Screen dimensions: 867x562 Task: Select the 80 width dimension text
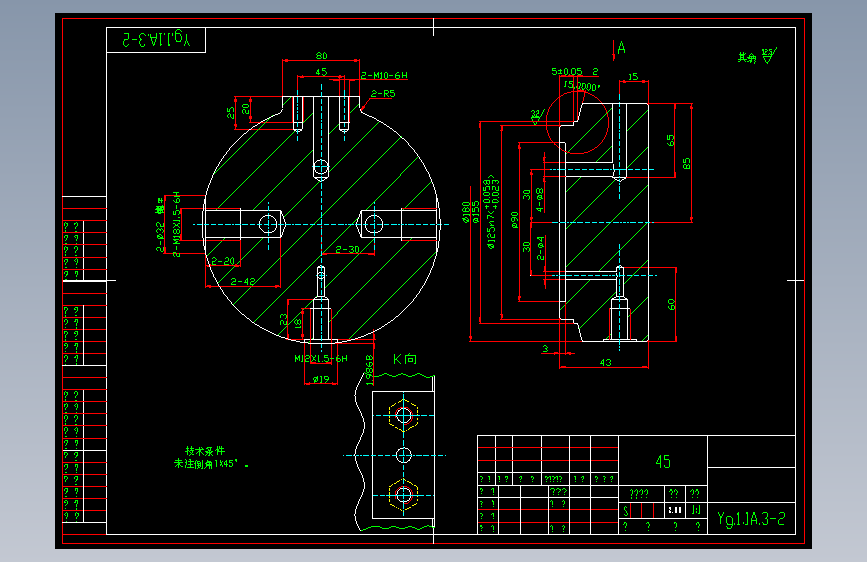pos(321,55)
